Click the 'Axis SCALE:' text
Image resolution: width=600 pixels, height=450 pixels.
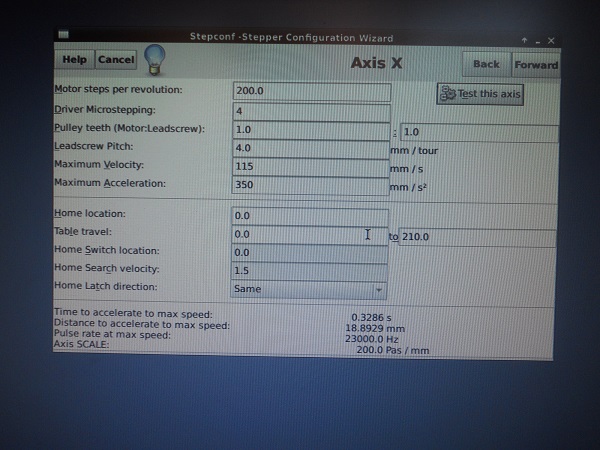(81, 344)
